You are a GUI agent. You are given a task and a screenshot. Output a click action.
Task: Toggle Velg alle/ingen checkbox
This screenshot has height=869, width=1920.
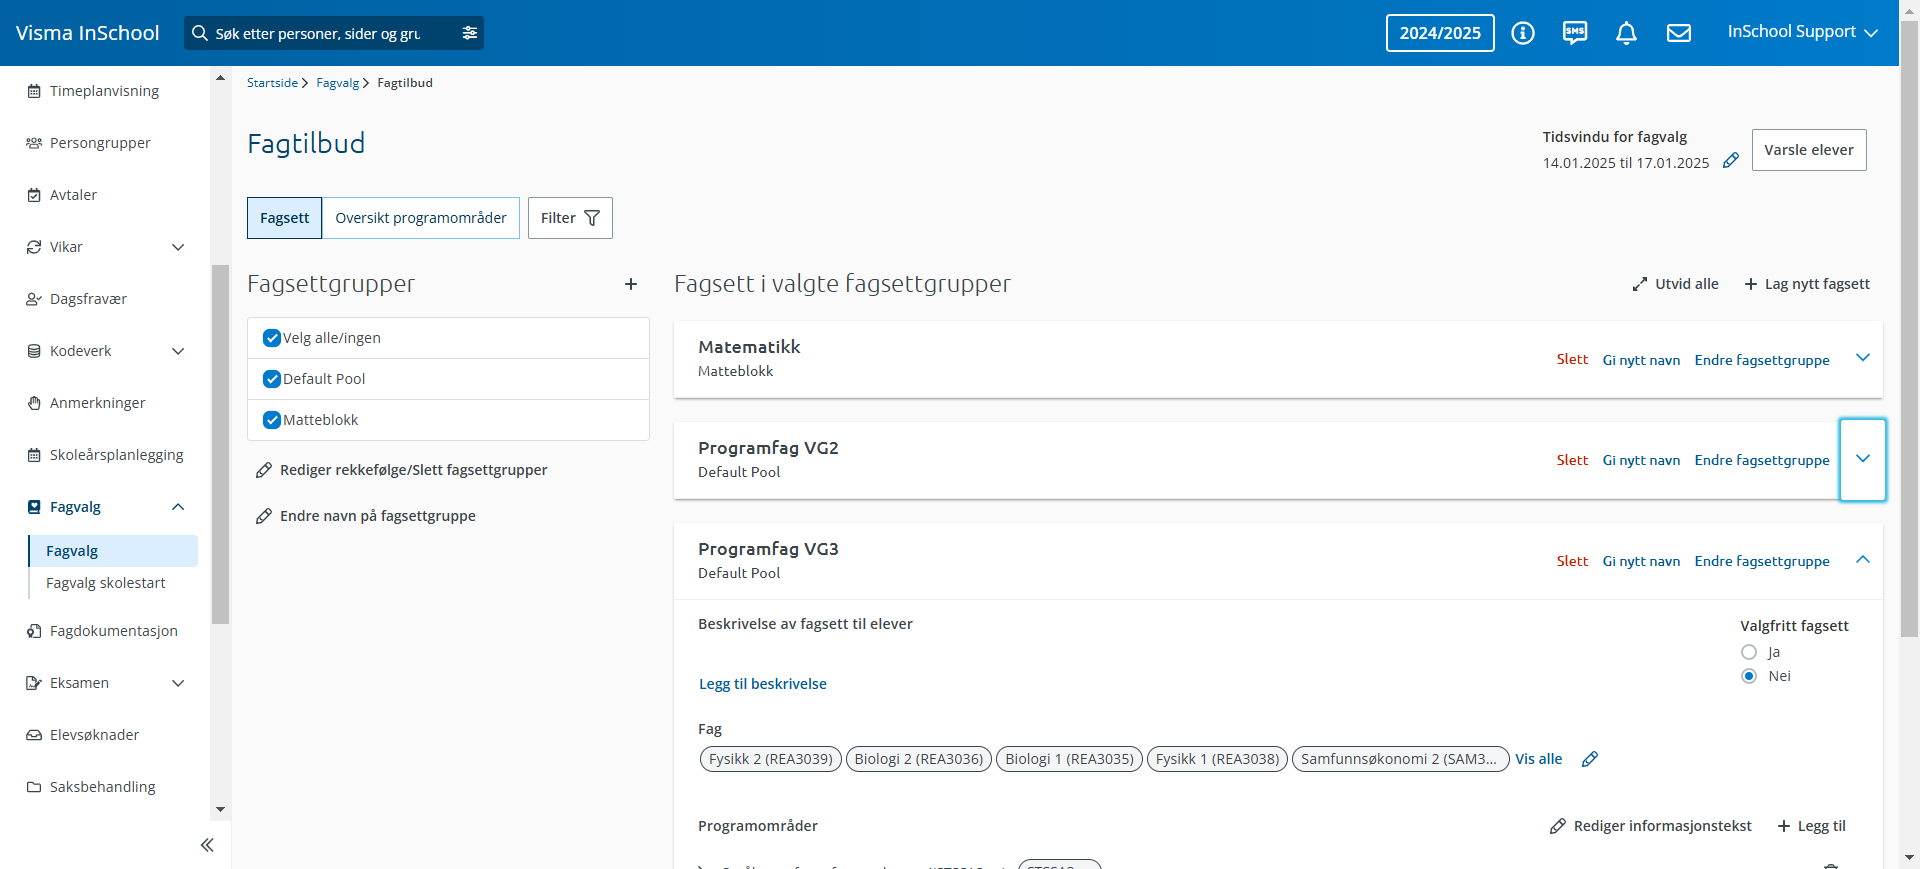[271, 338]
